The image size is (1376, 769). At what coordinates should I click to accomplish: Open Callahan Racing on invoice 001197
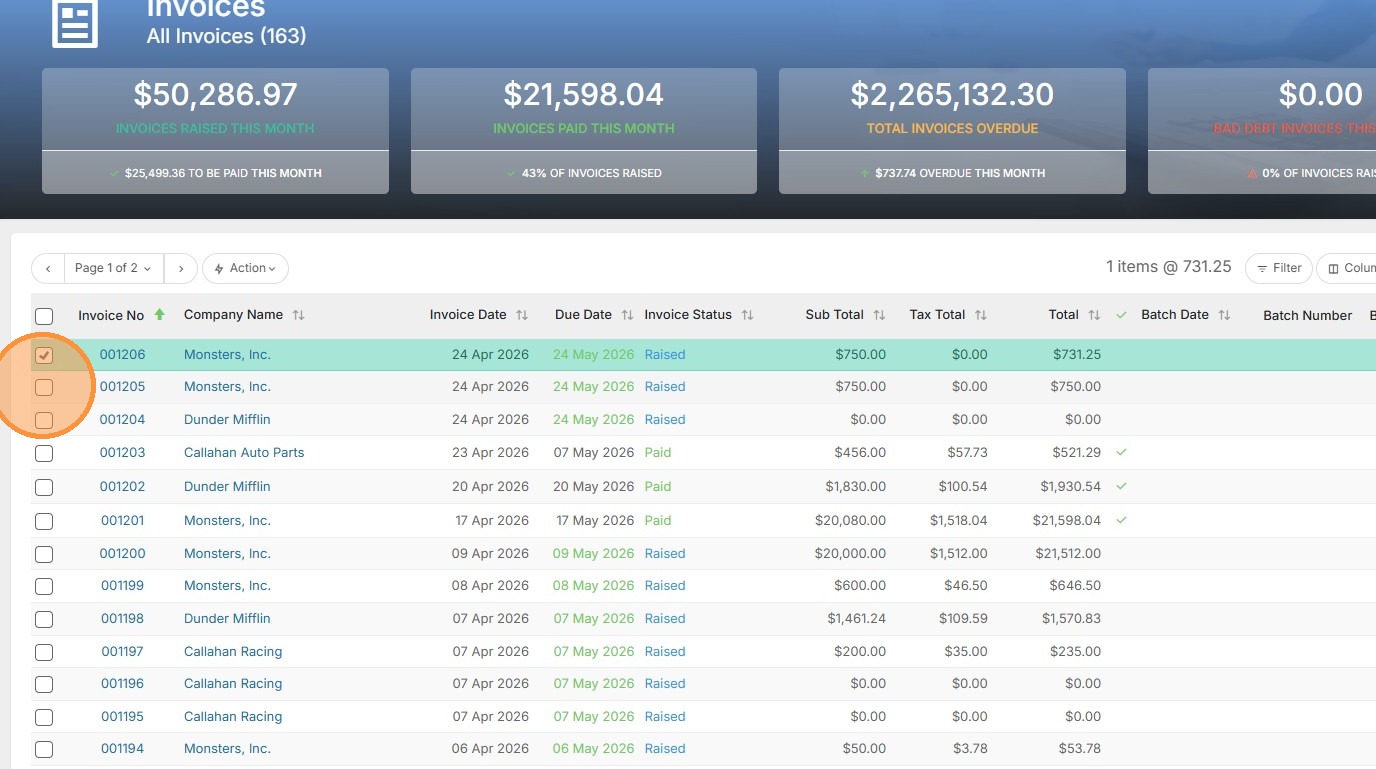pyautogui.click(x=233, y=651)
